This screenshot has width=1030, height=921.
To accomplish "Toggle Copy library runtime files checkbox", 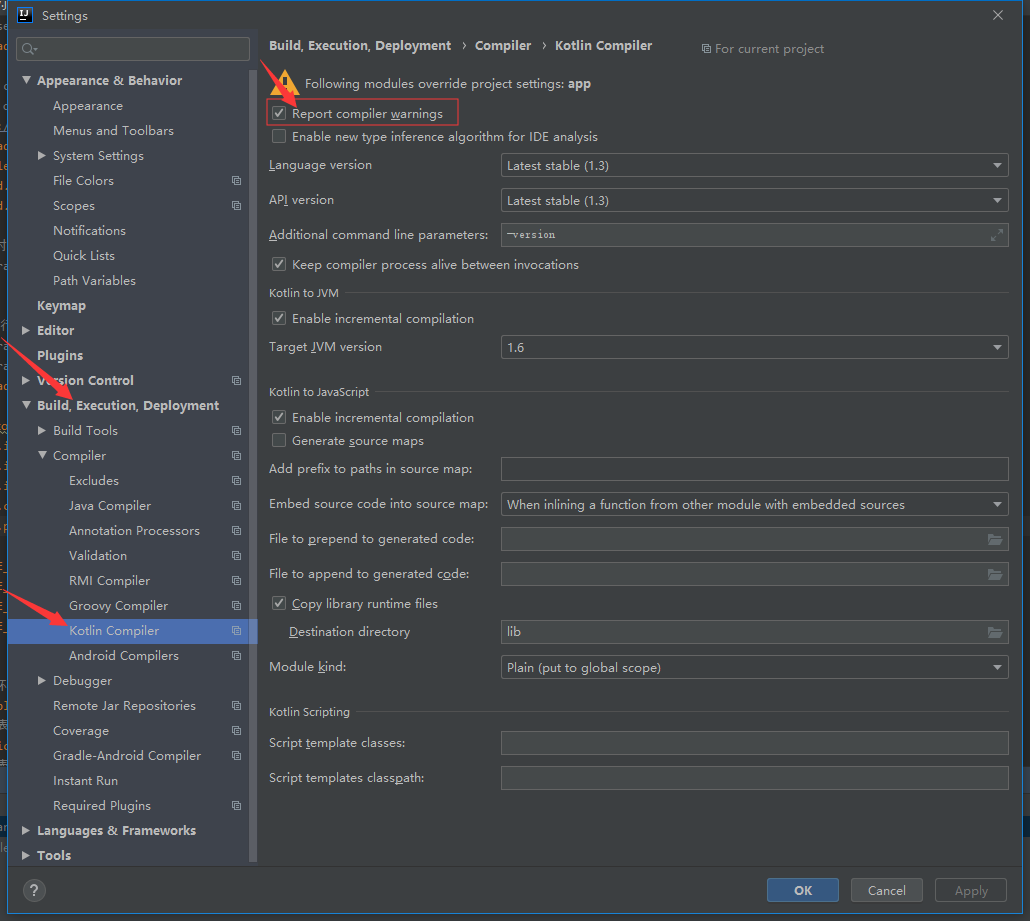I will coord(279,603).
